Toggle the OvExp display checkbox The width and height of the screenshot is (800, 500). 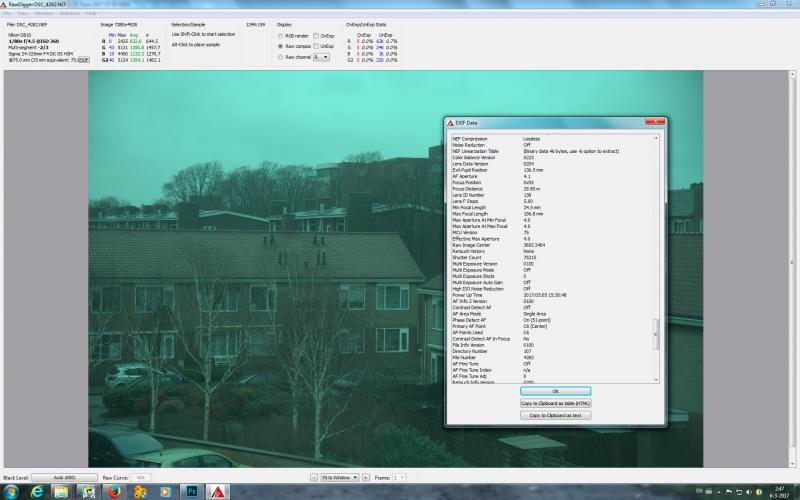coord(316,36)
